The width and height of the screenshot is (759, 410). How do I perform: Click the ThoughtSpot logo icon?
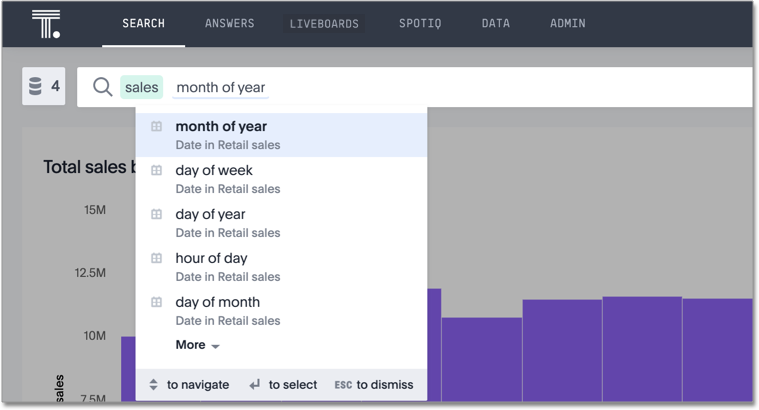pyautogui.click(x=46, y=24)
